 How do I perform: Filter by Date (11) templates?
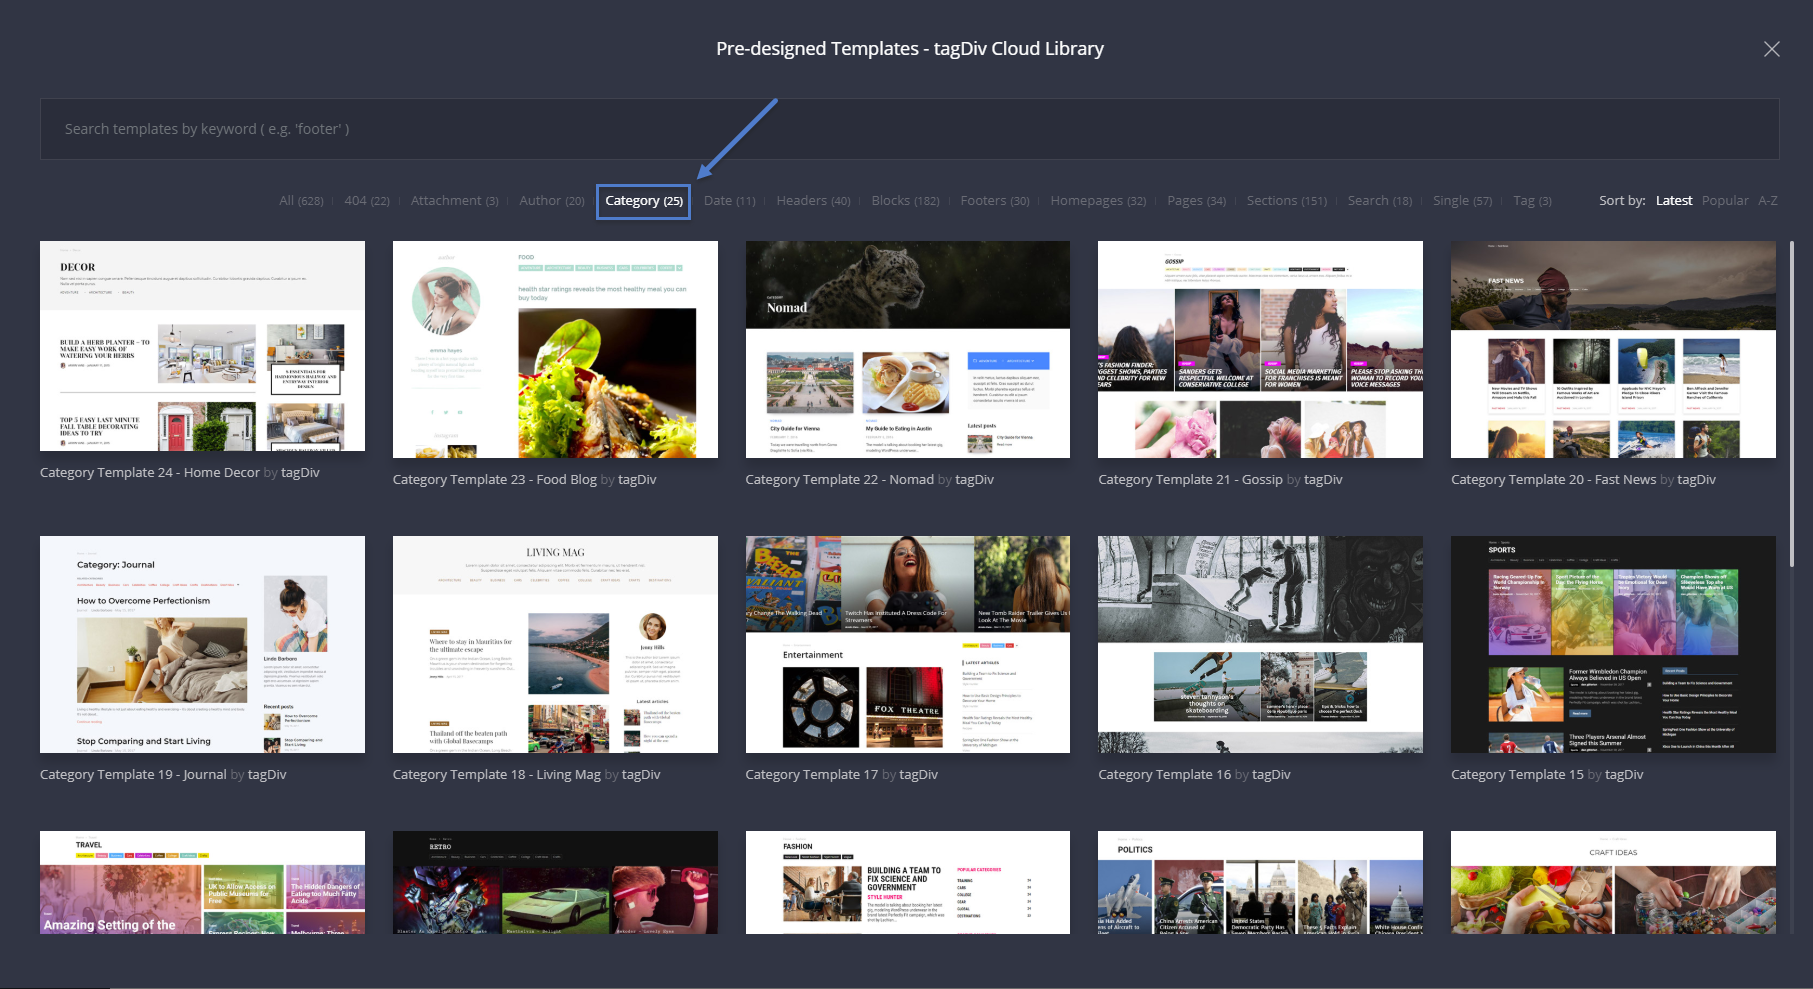point(730,201)
